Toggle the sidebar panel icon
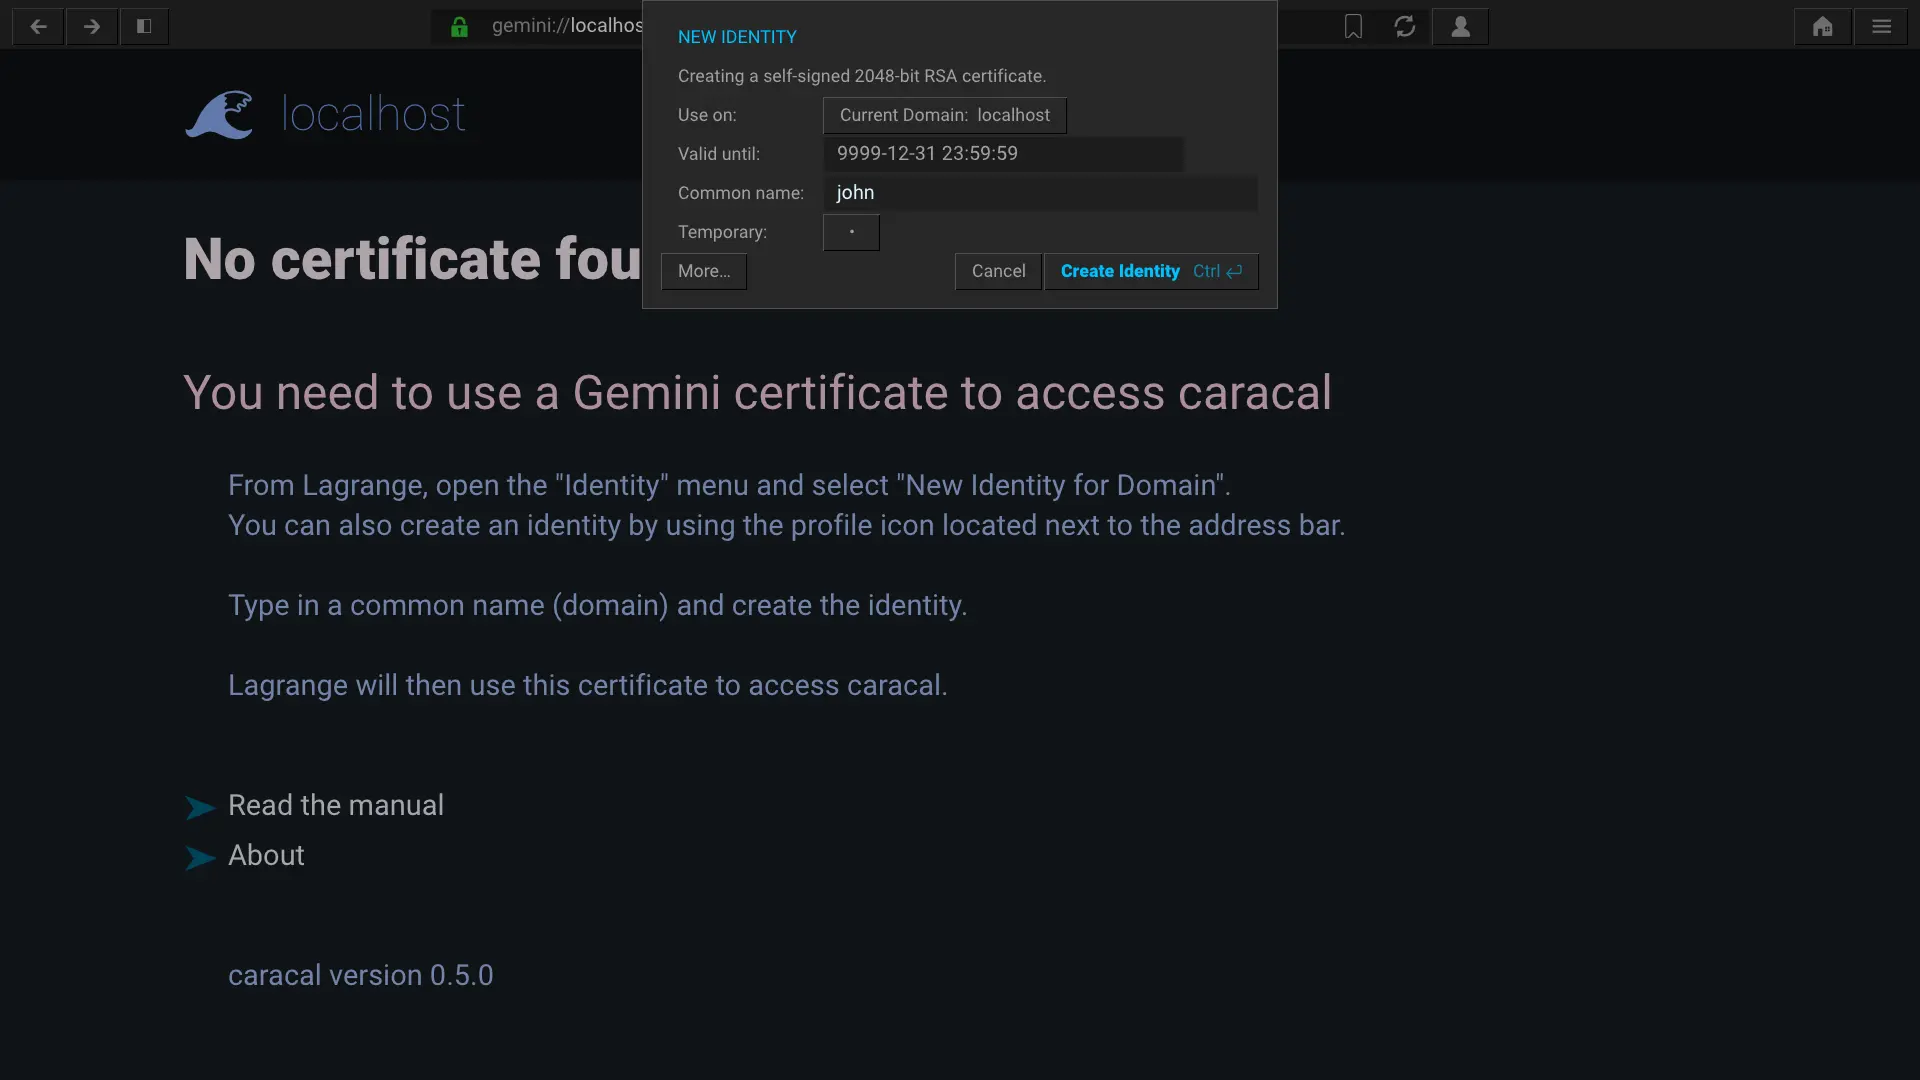The width and height of the screenshot is (1920, 1080). tap(144, 26)
